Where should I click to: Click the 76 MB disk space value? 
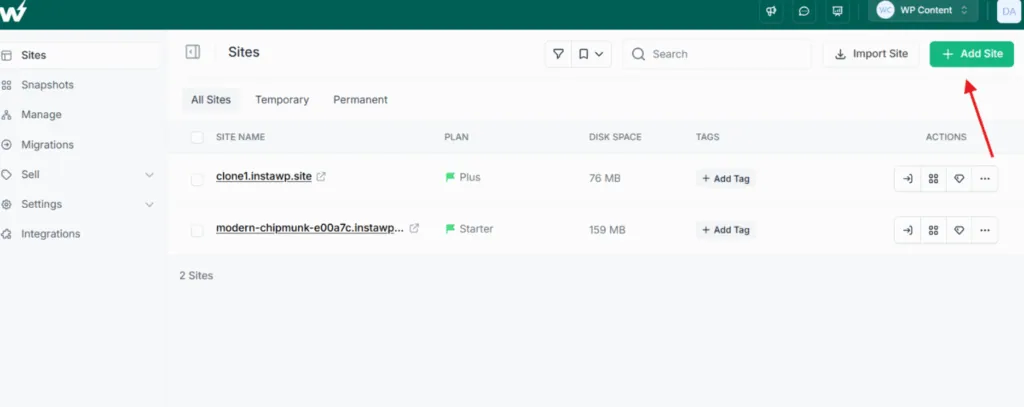[605, 178]
